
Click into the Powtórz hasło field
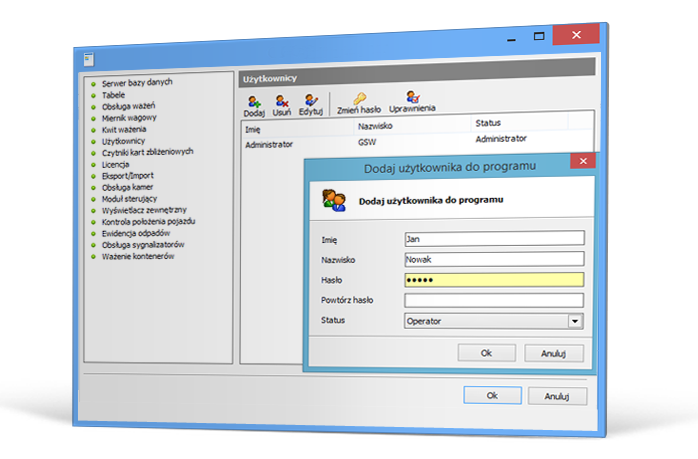coord(493,300)
